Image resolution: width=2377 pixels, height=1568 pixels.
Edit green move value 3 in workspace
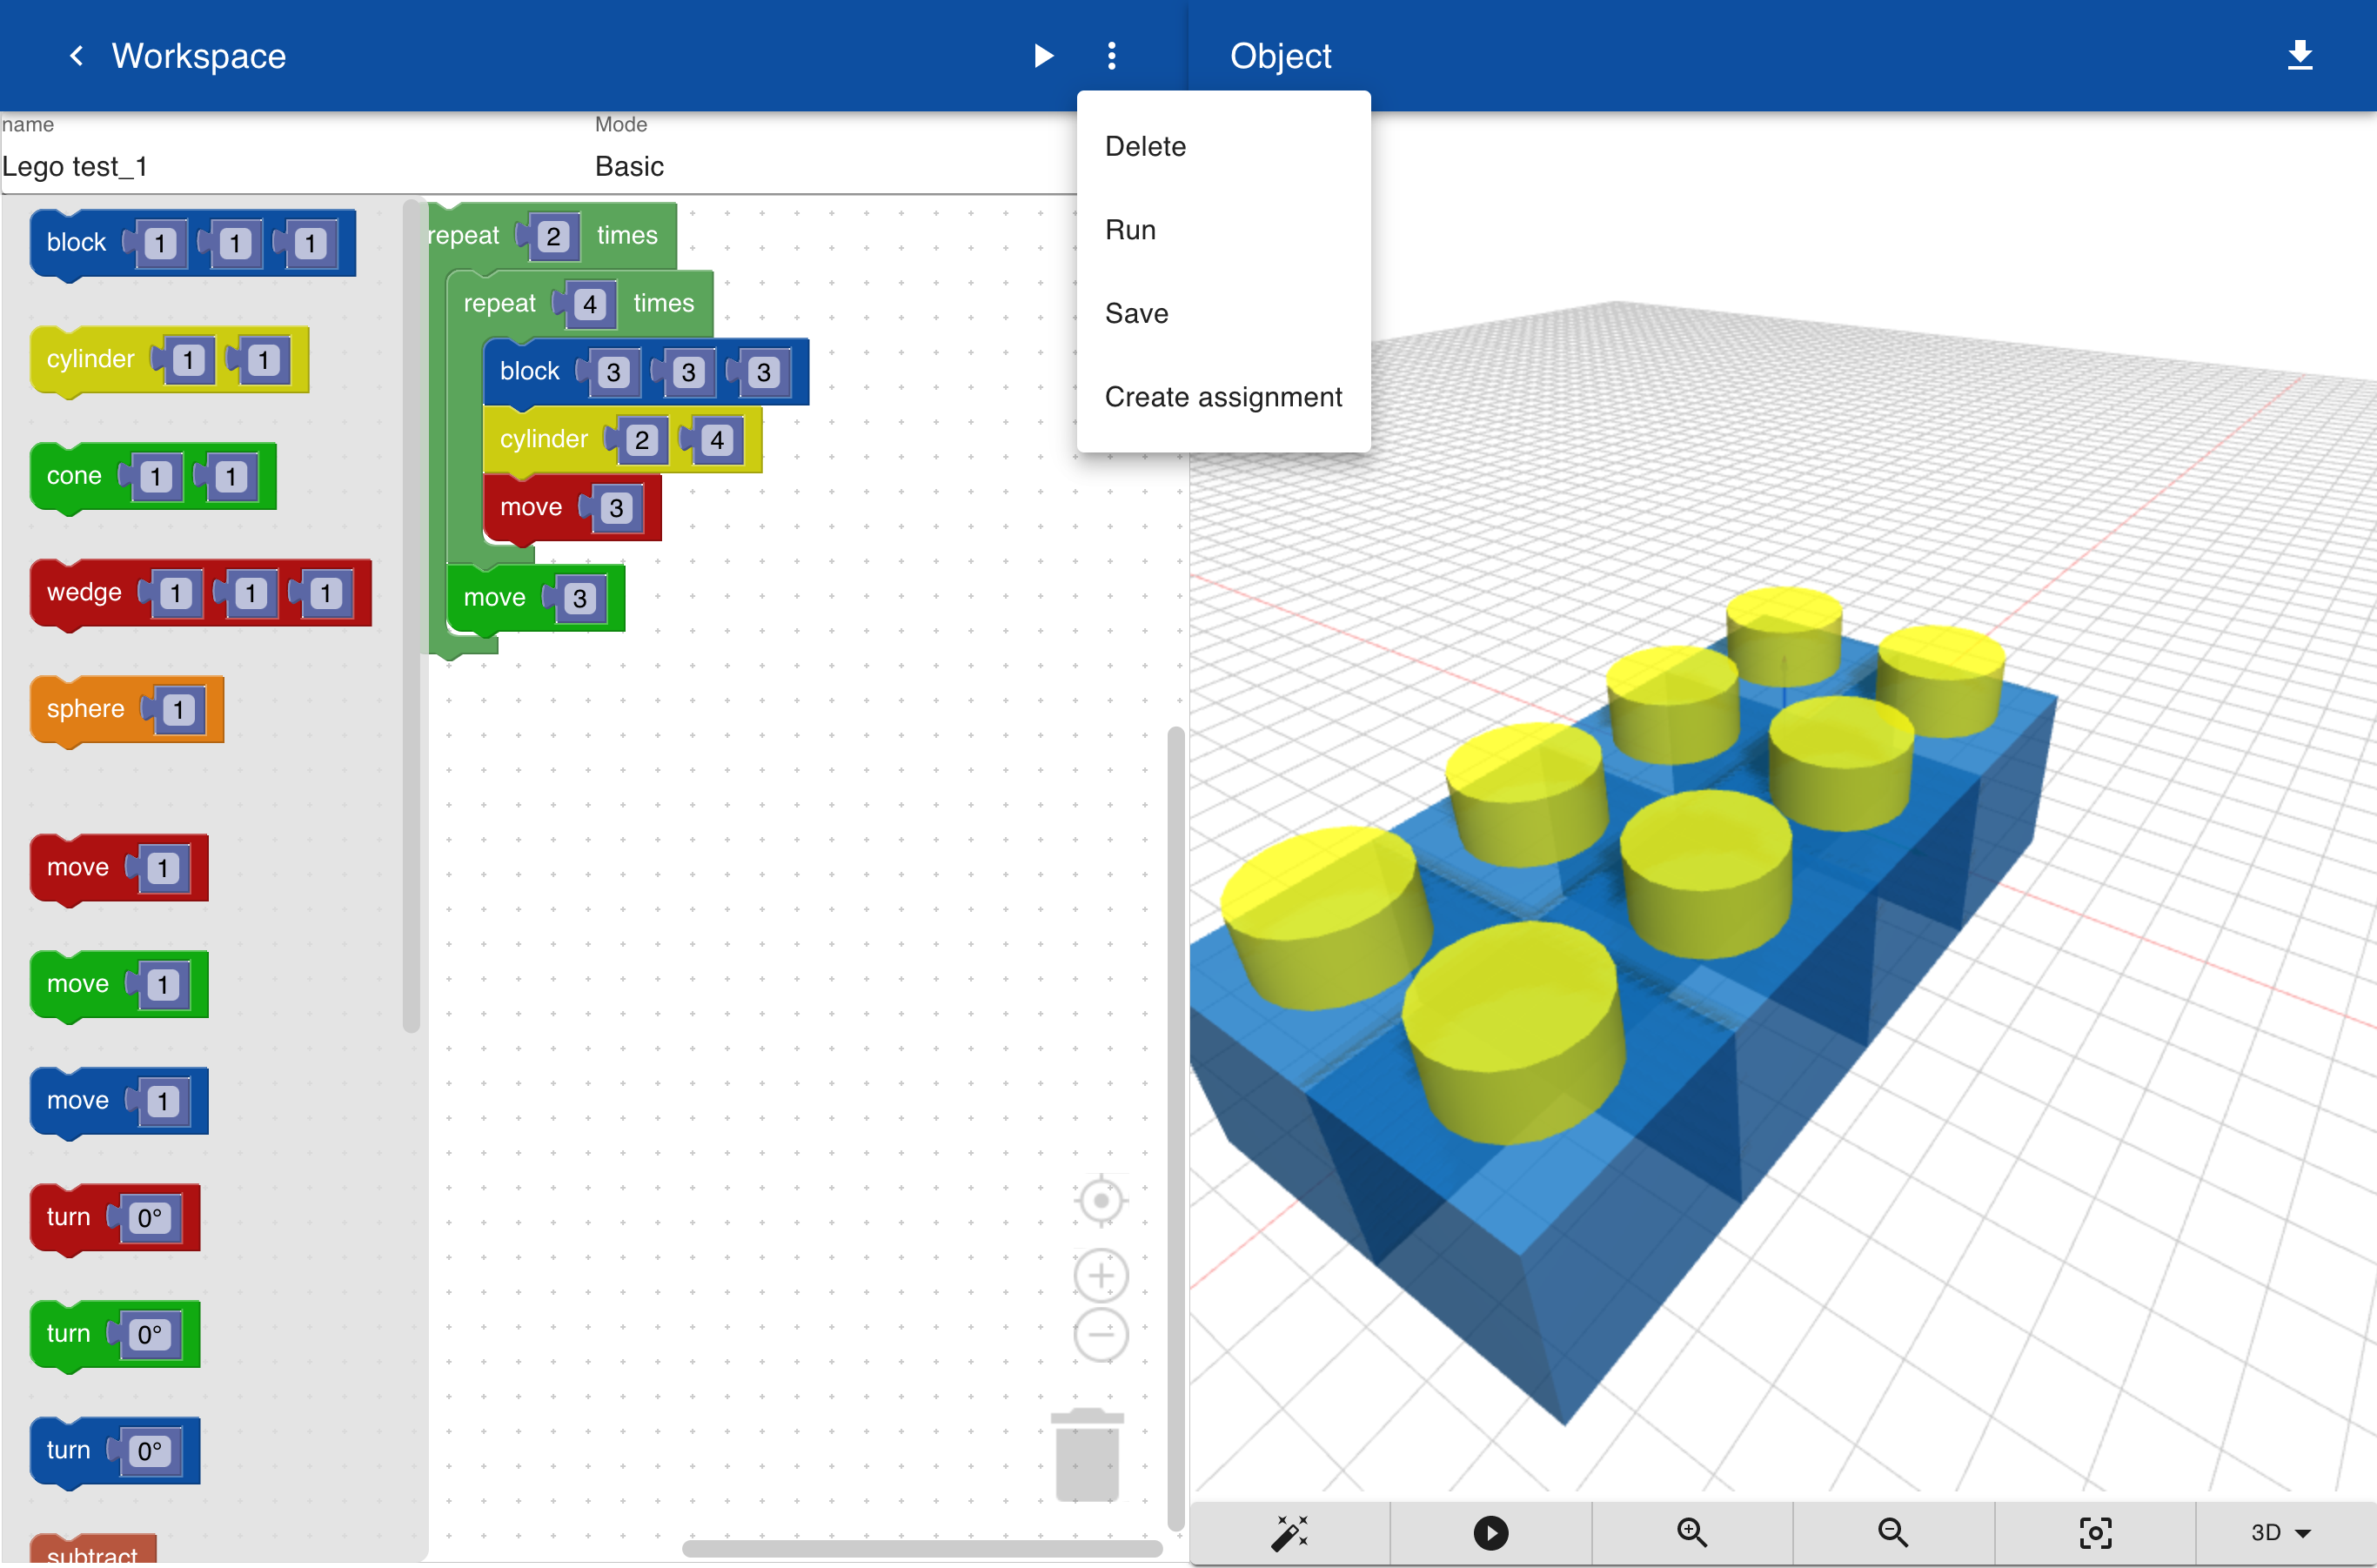[x=580, y=599]
